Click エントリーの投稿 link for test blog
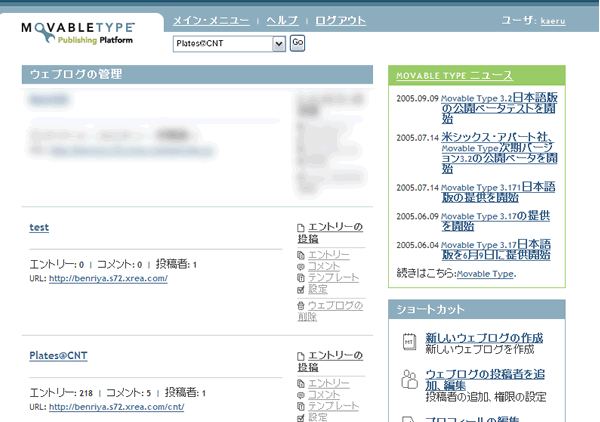This screenshot has width=600, height=422. click(x=331, y=233)
